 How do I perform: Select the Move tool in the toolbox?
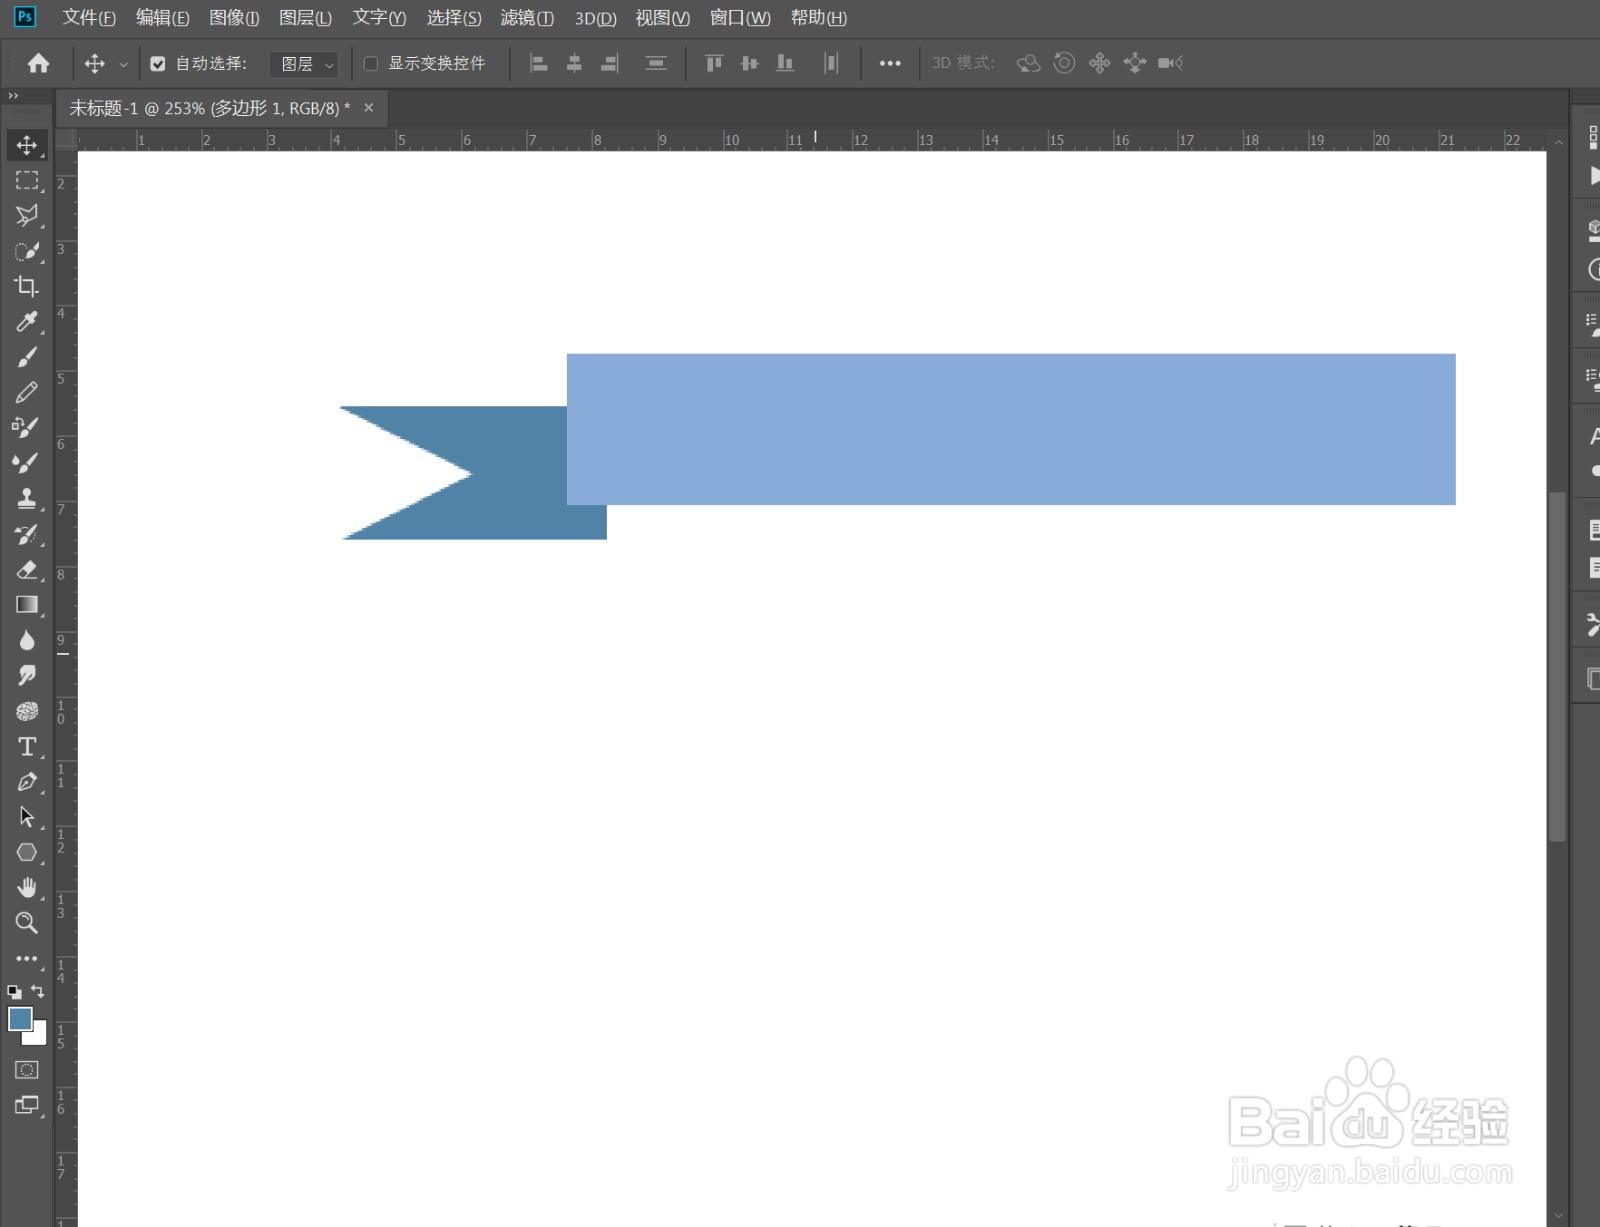[27, 145]
